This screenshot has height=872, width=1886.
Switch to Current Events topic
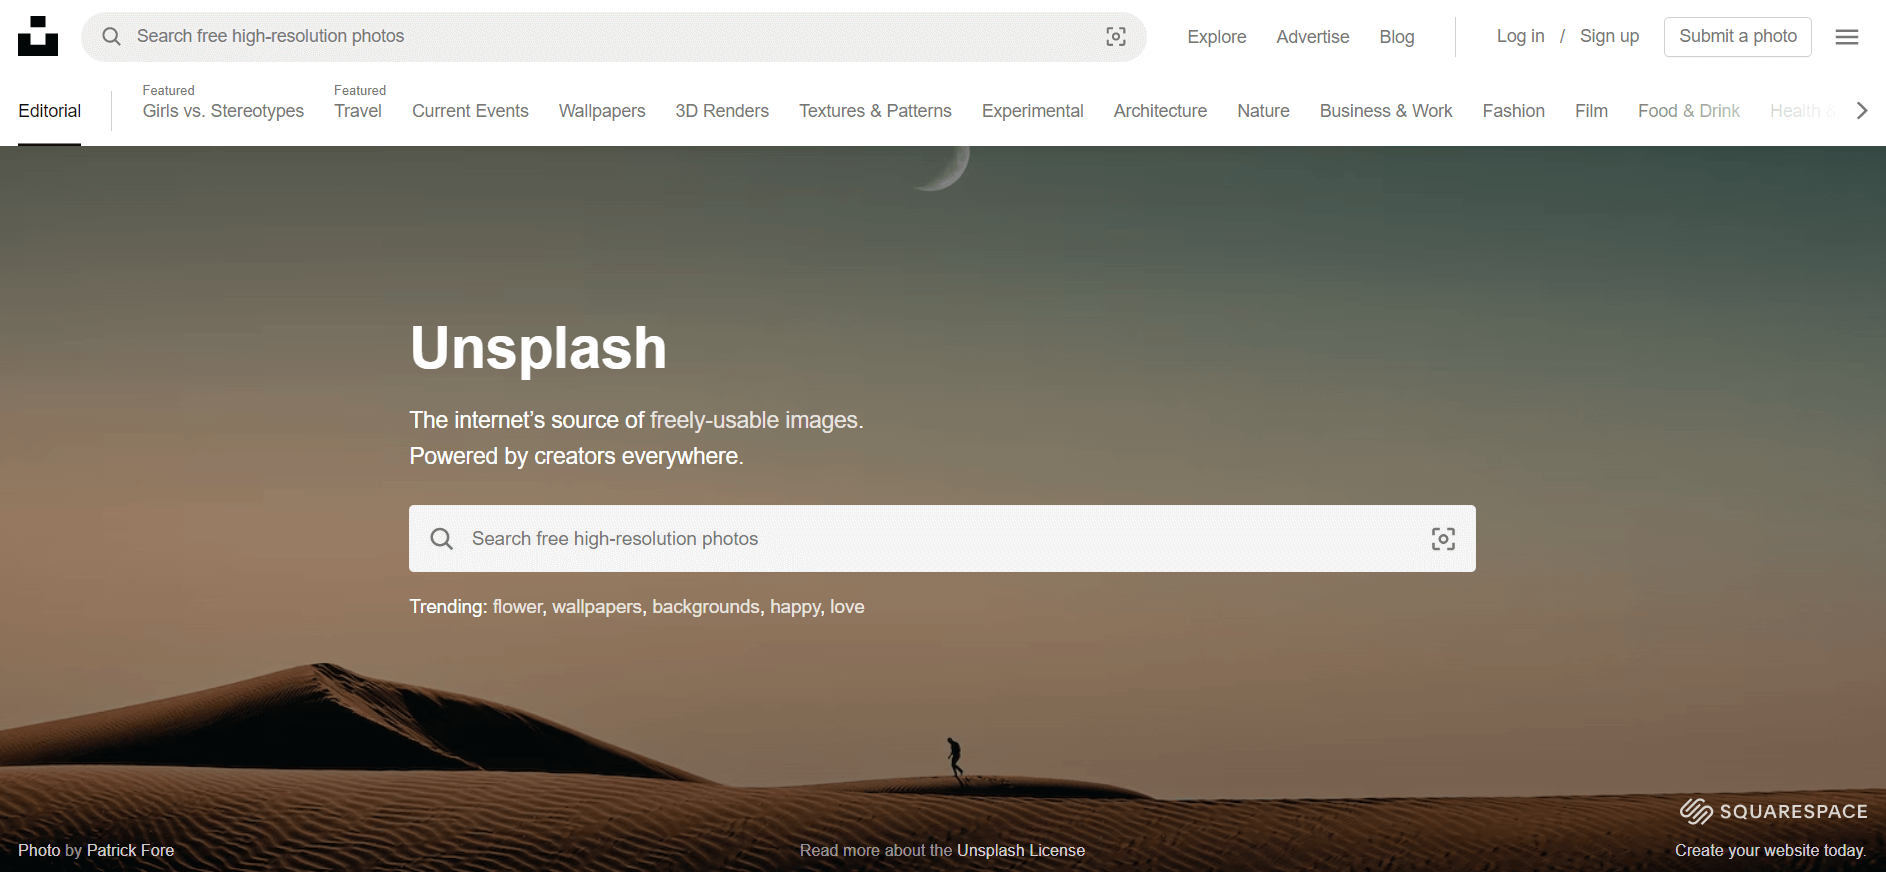tap(470, 111)
